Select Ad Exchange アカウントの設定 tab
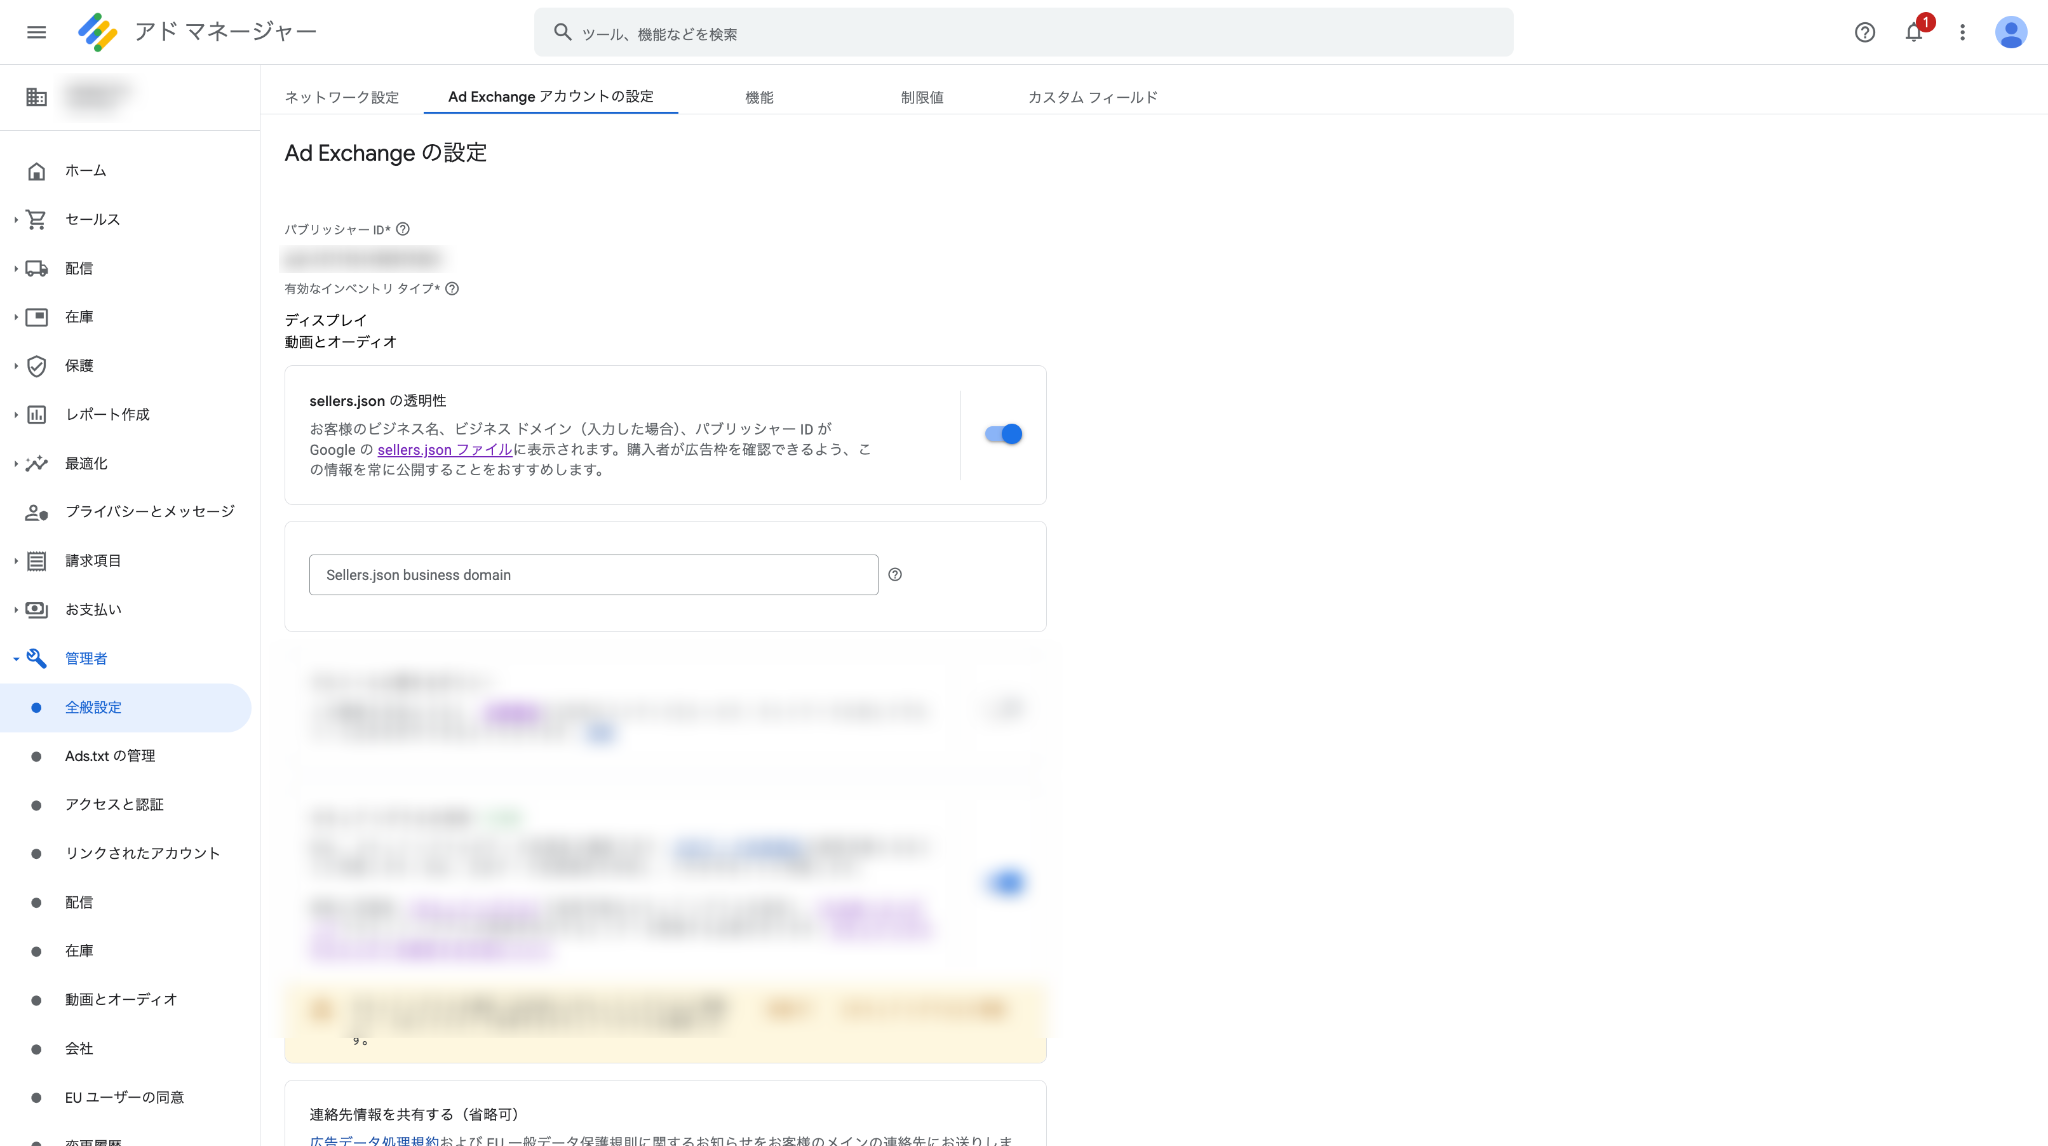The image size is (2048, 1146). pos(551,97)
